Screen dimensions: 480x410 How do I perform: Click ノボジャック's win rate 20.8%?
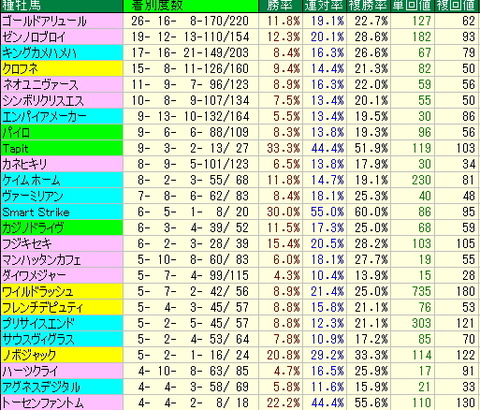coord(283,356)
